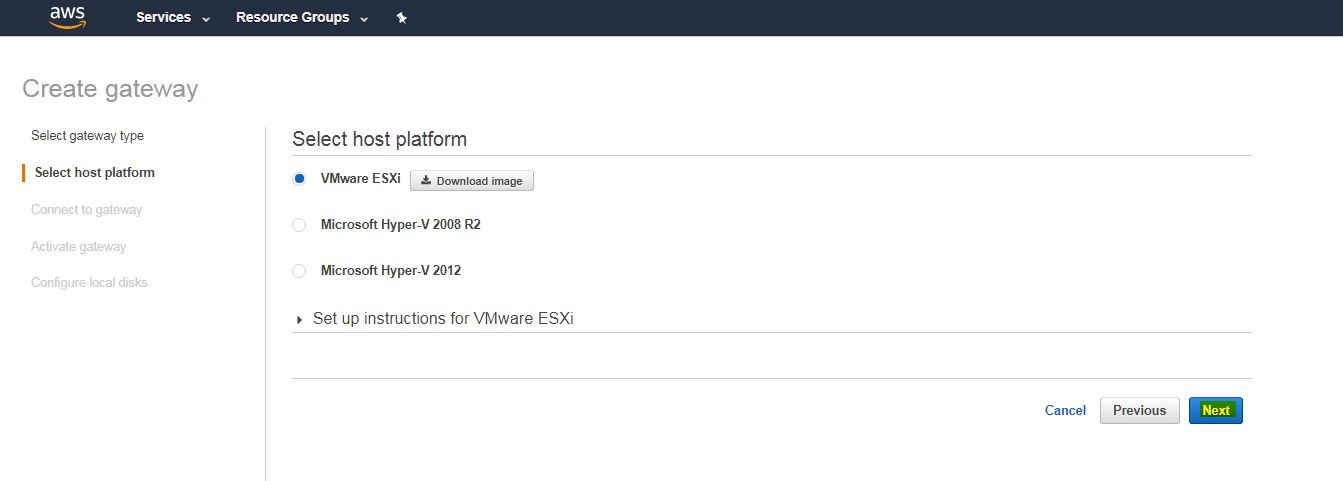Click the Previous button

pyautogui.click(x=1140, y=411)
